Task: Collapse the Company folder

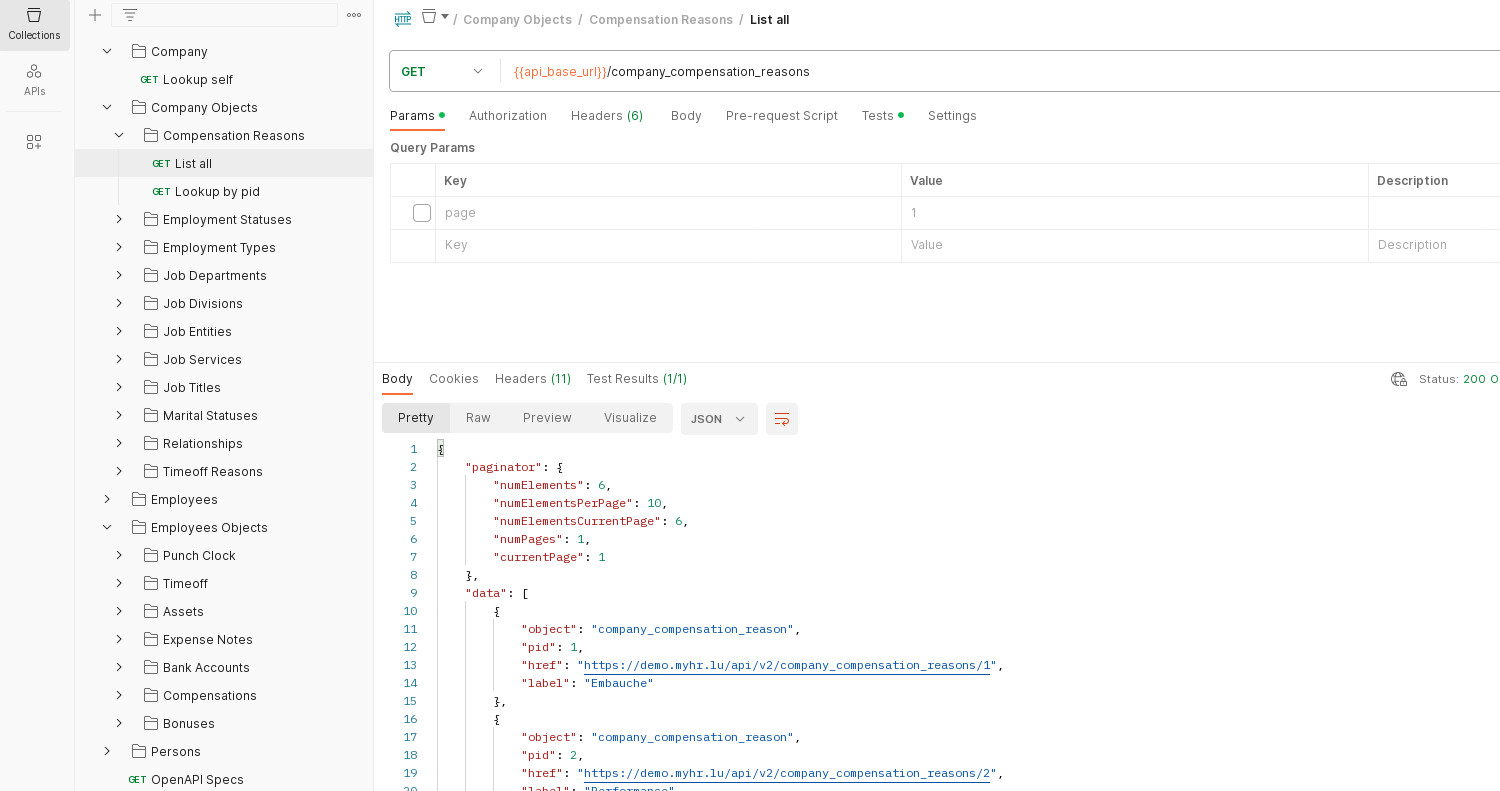Action: point(107,51)
